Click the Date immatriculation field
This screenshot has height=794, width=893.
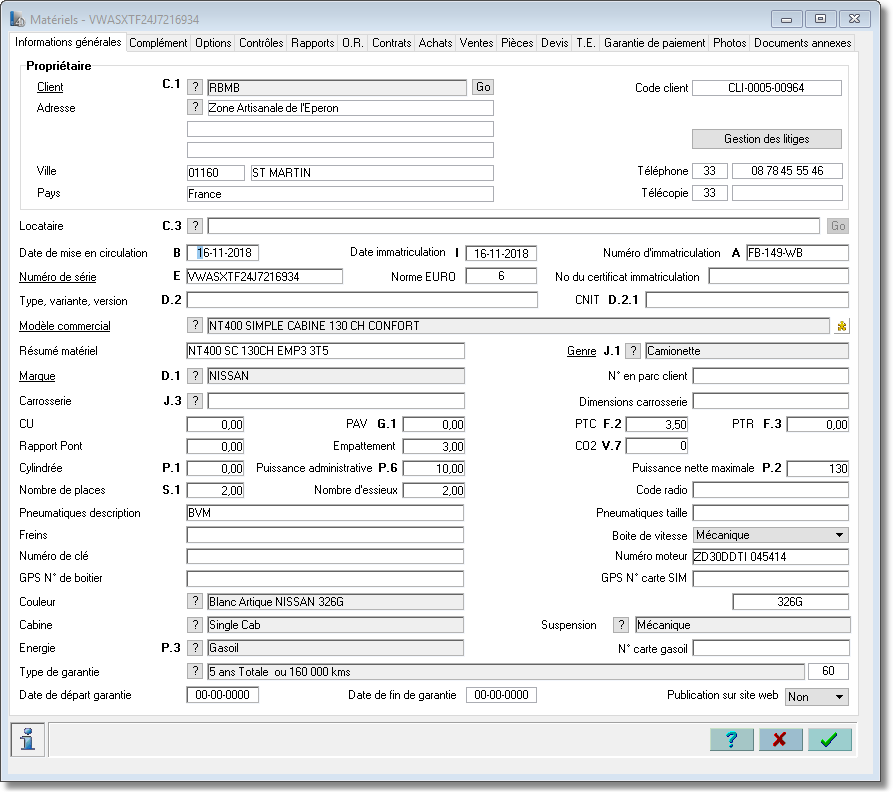tap(501, 253)
